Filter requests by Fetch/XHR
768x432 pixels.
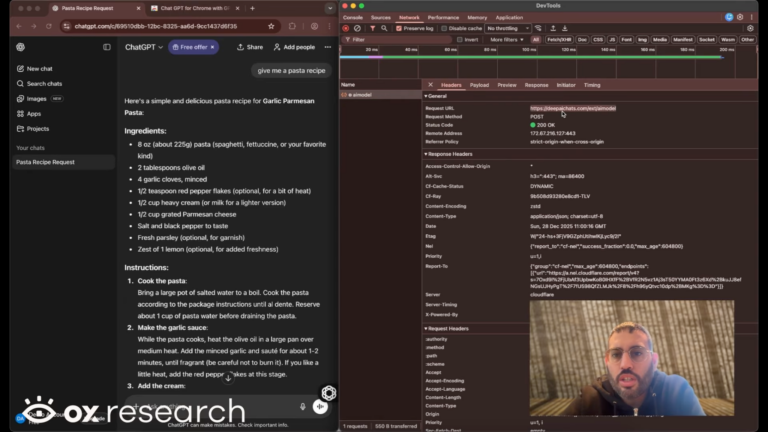coord(559,40)
